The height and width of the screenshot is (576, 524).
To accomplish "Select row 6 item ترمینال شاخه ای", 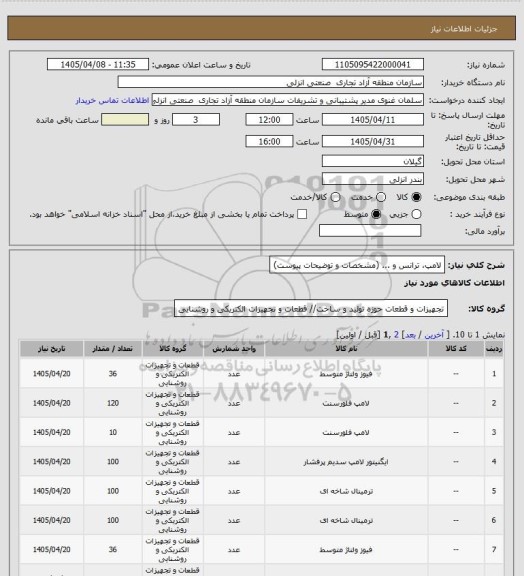I will (346, 521).
